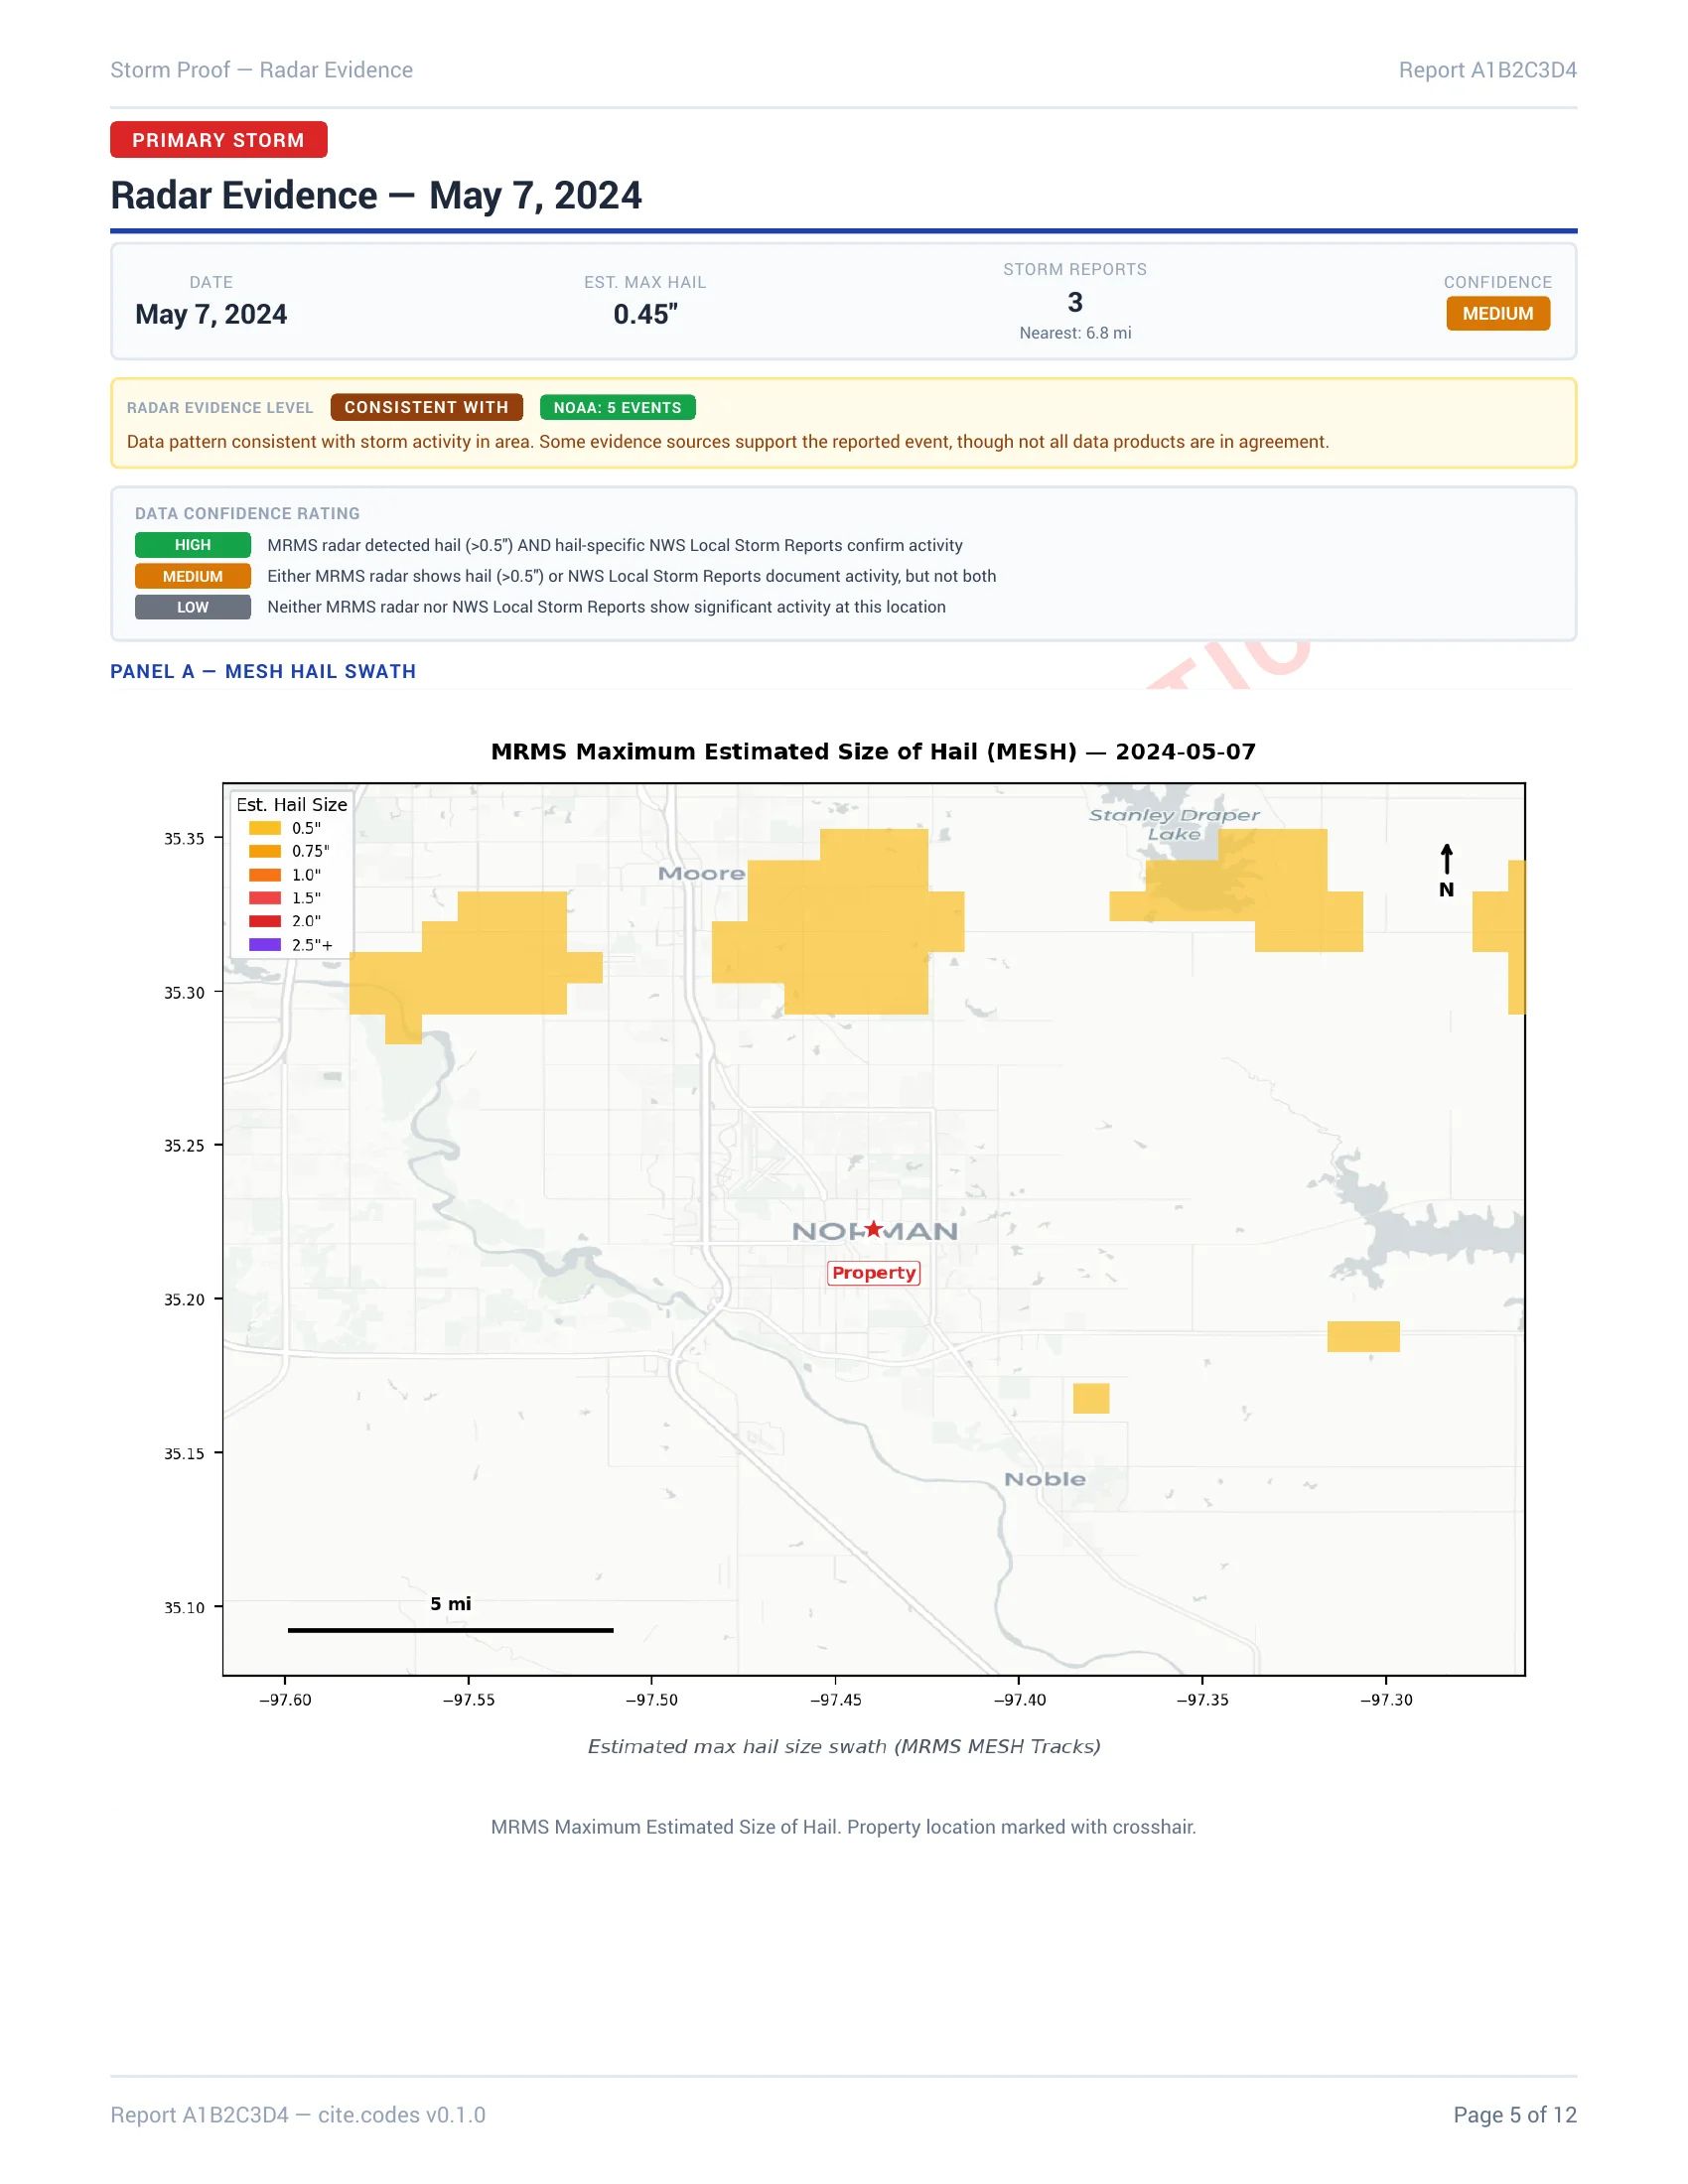
Task: Select the red star marker at Norman
Action: [874, 1229]
